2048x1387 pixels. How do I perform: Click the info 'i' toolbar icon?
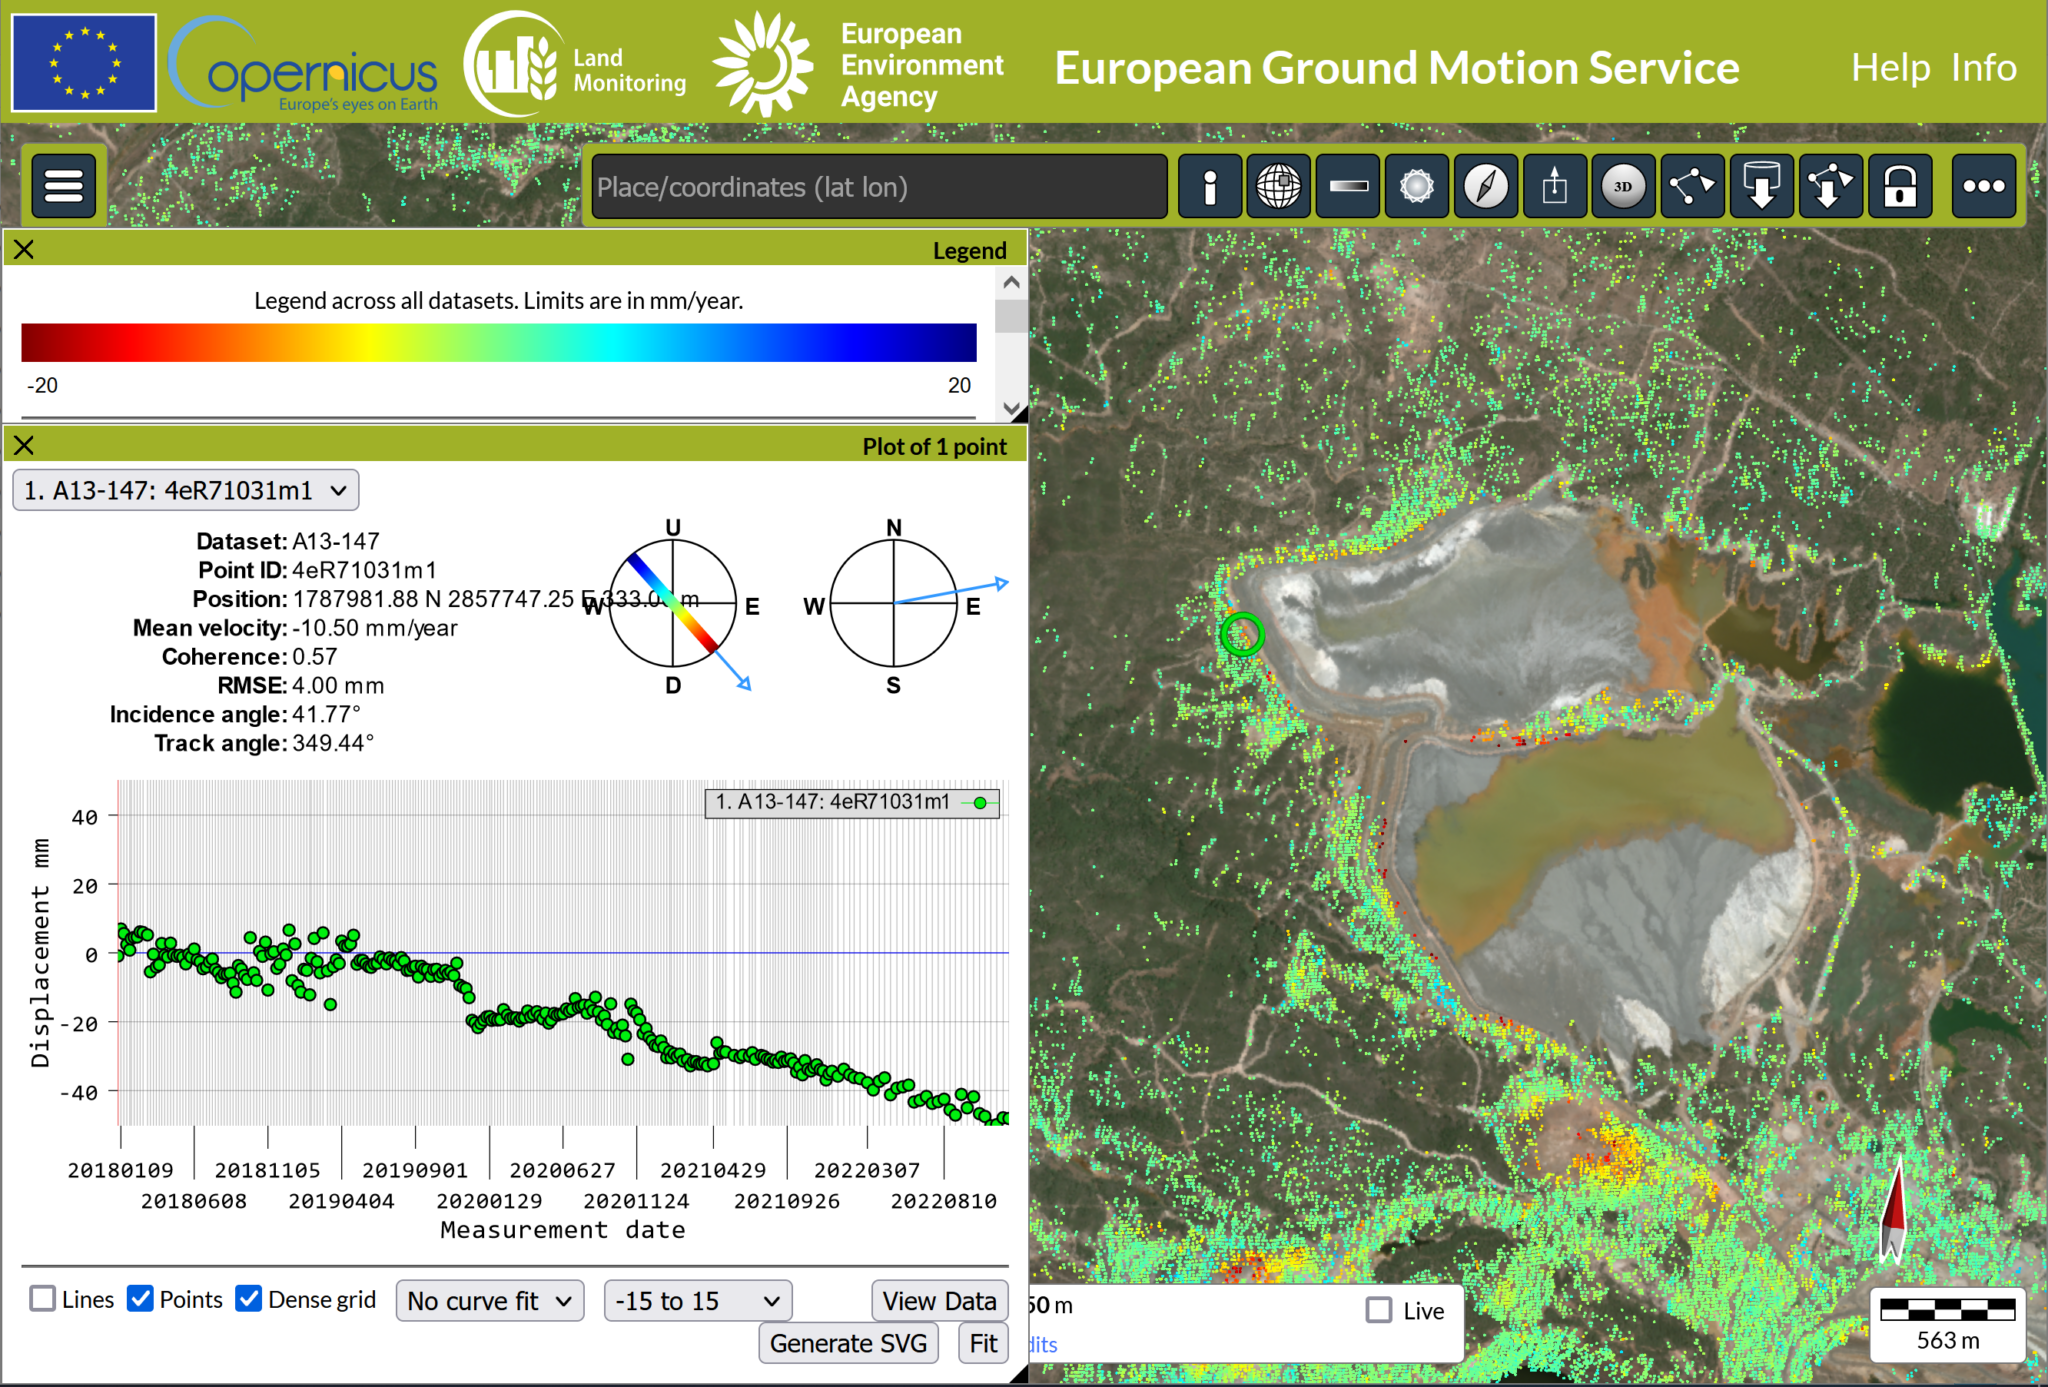pos(1209,186)
